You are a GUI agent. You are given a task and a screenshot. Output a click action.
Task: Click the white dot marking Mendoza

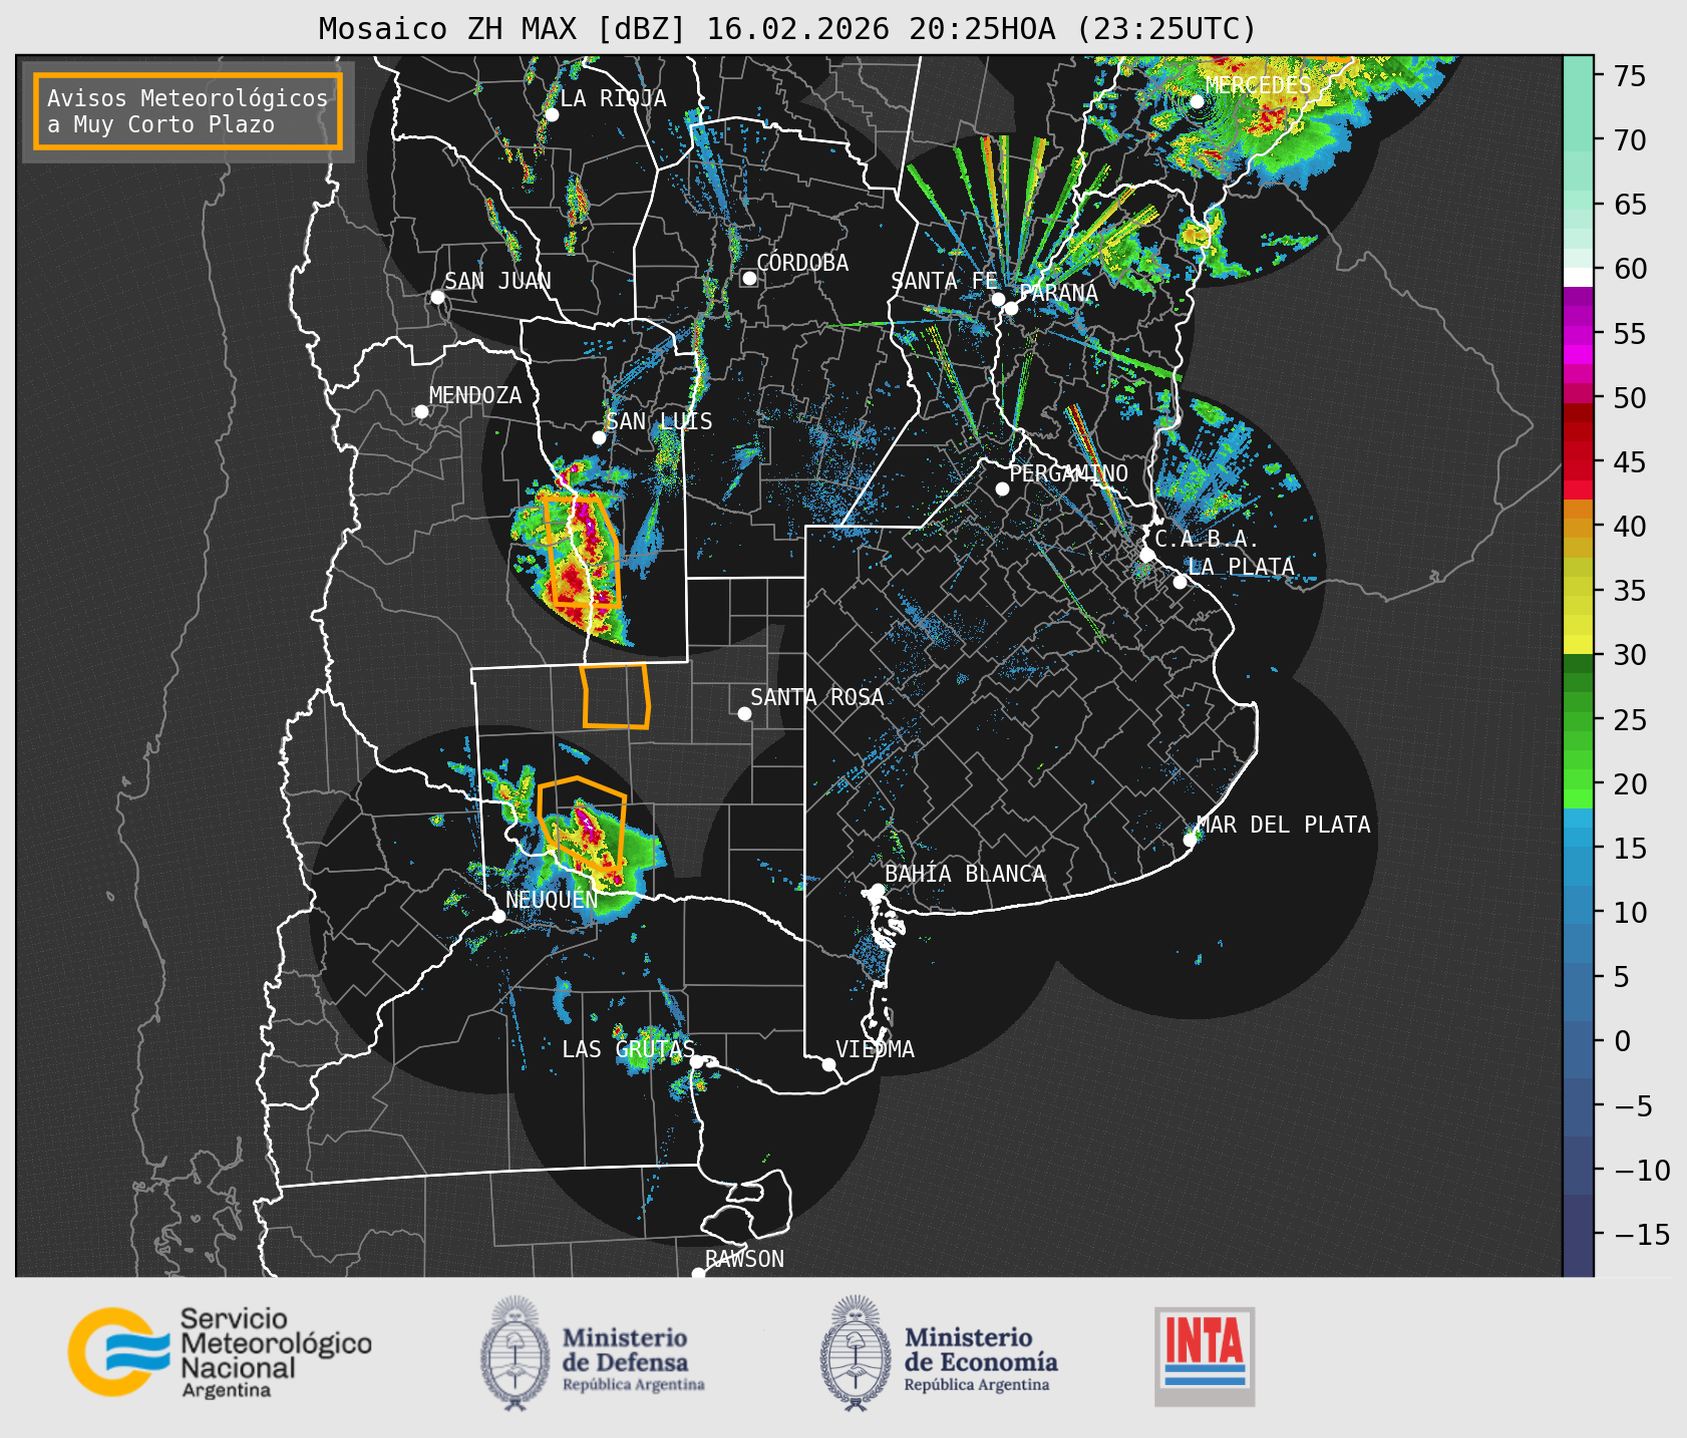click(x=421, y=412)
